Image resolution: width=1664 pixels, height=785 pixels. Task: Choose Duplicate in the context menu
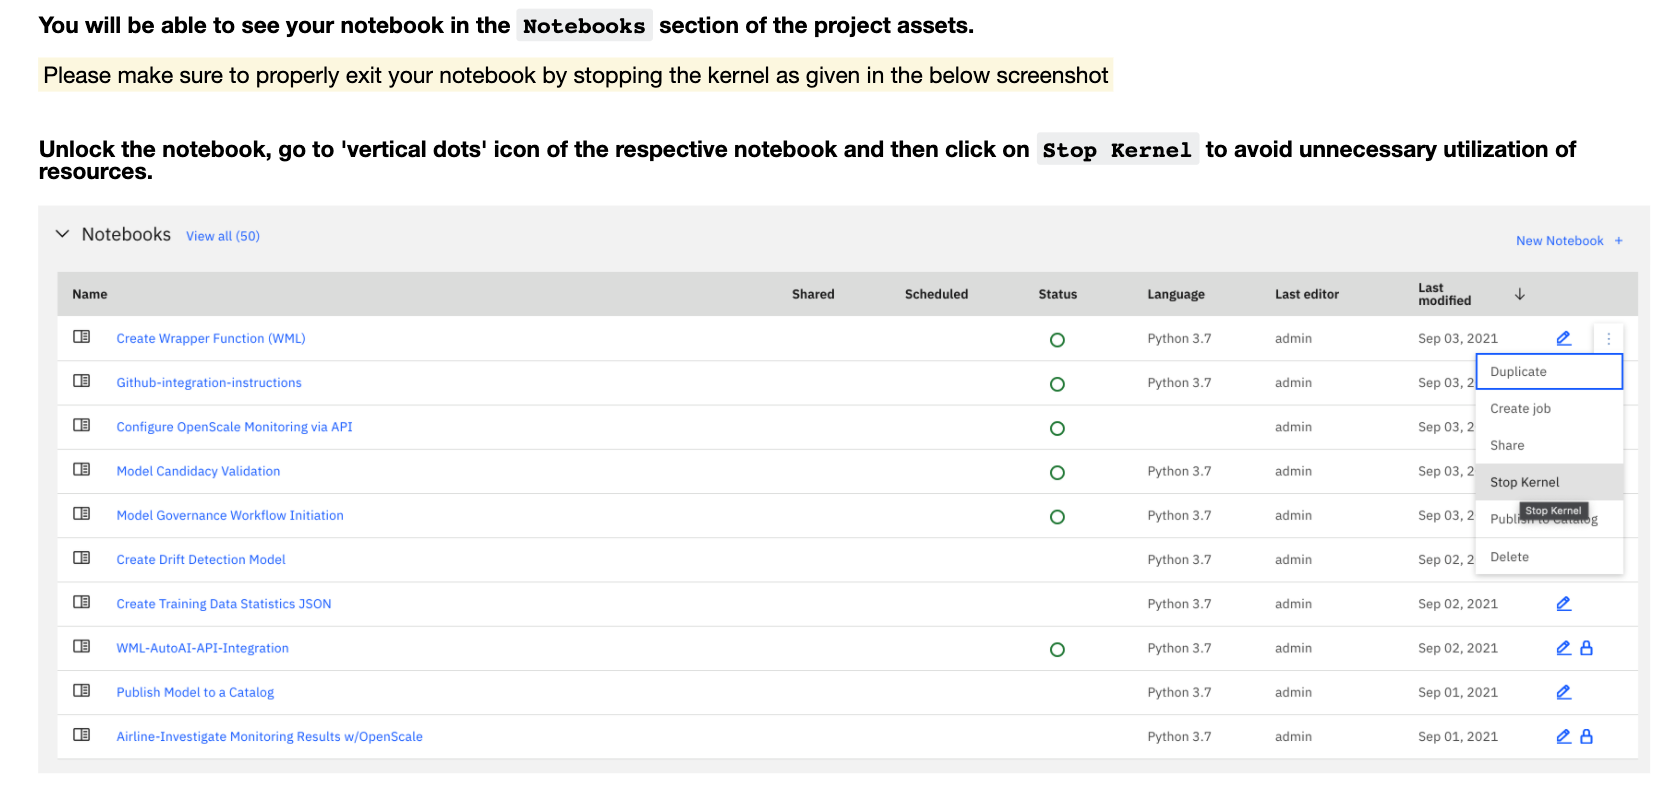[x=1518, y=372]
